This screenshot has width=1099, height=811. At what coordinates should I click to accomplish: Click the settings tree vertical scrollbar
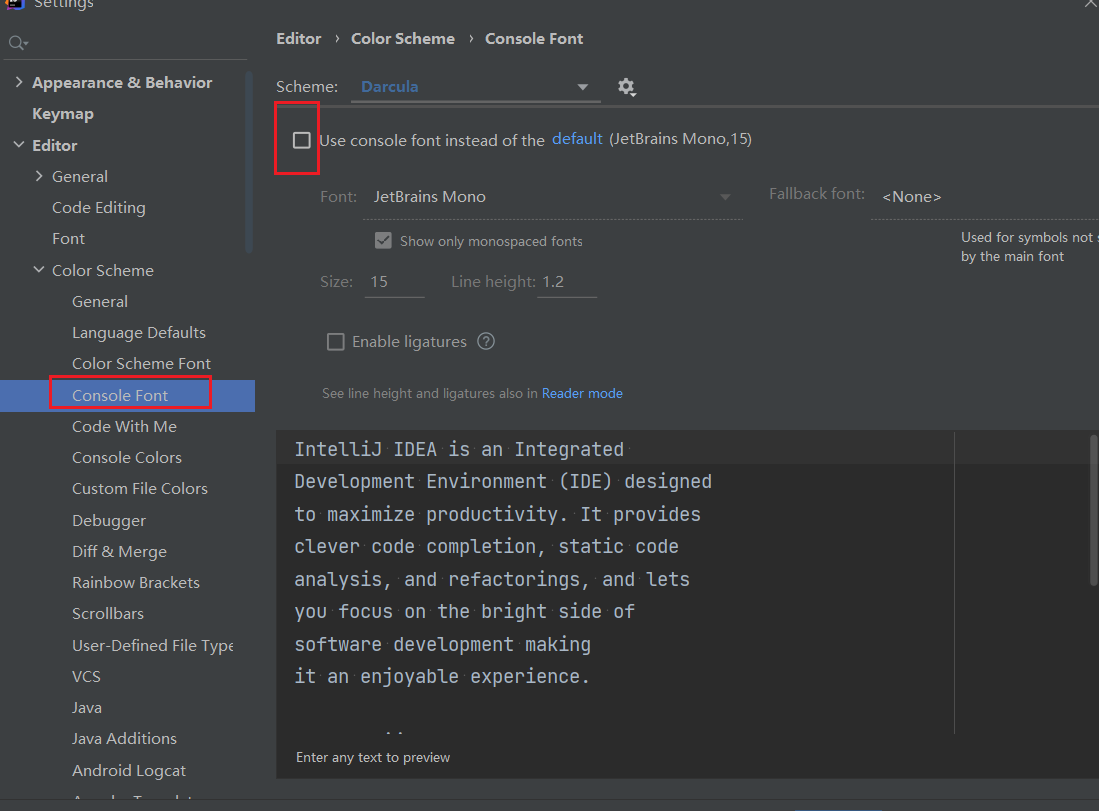249,161
